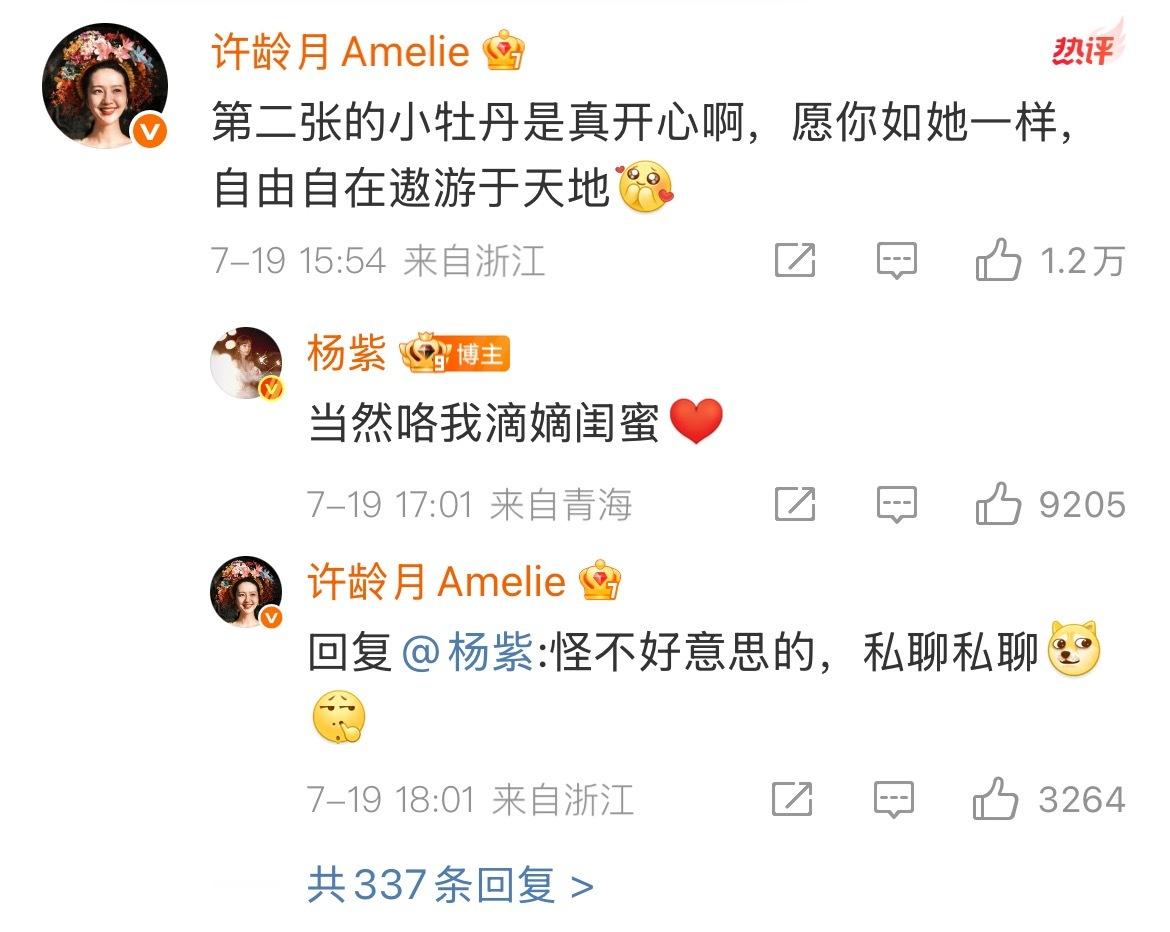Screen dimensions: 1170x932
Task: Expand all 337 replies
Action: [451, 886]
